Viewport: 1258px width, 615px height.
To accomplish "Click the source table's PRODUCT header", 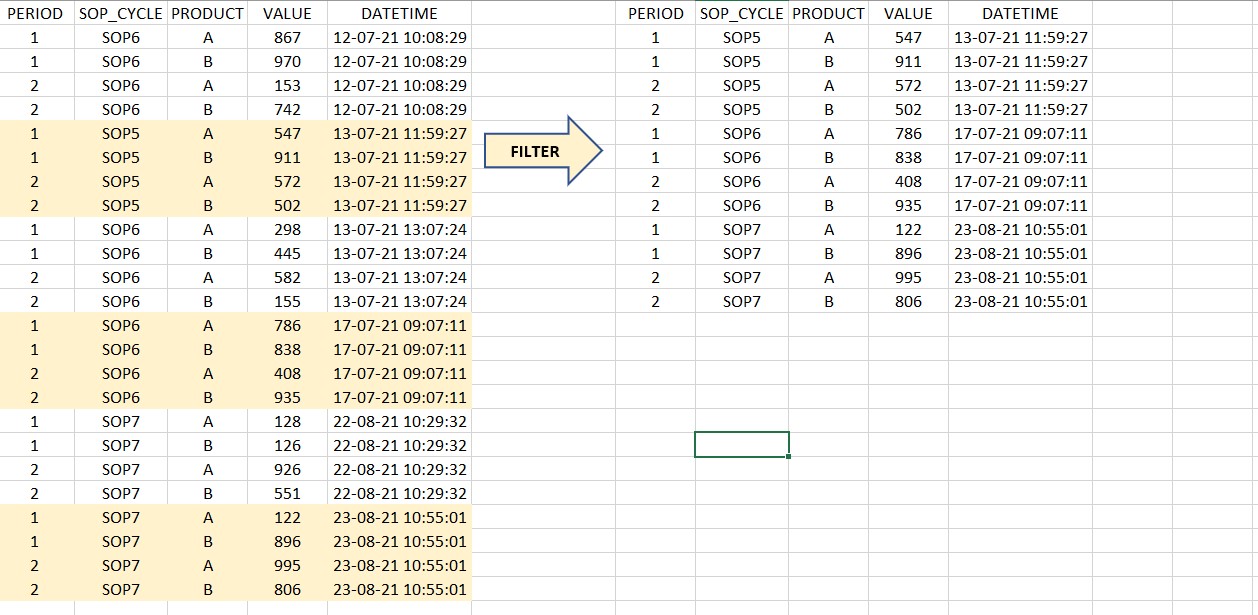I will click(207, 13).
